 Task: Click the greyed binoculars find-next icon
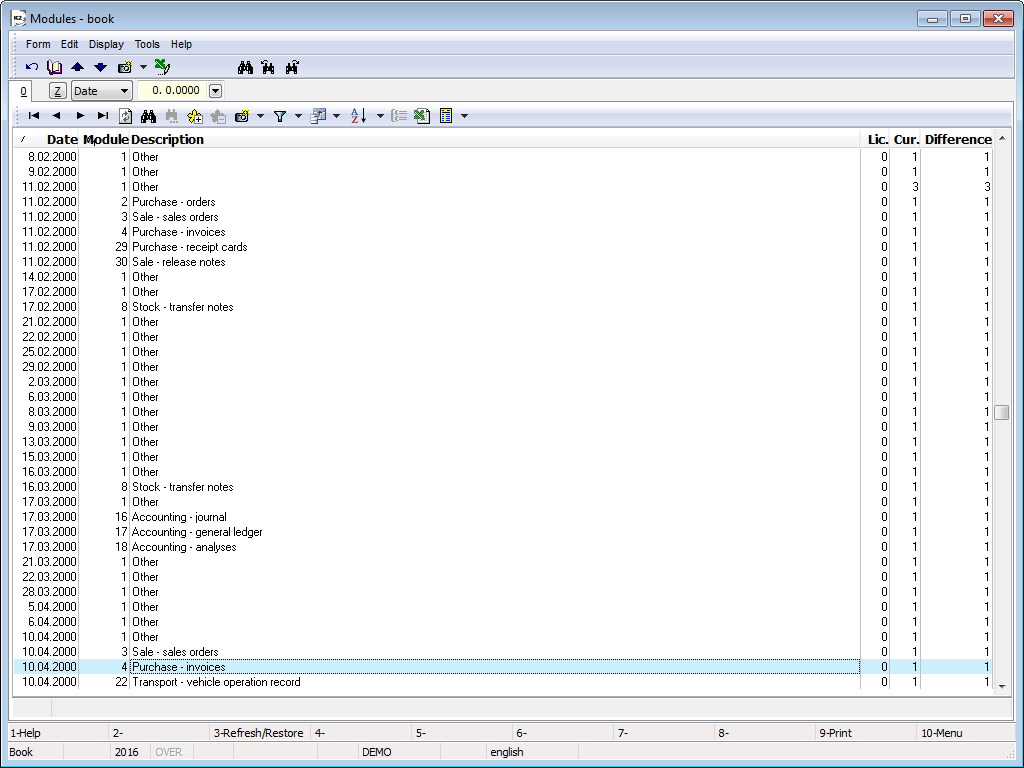[x=172, y=116]
